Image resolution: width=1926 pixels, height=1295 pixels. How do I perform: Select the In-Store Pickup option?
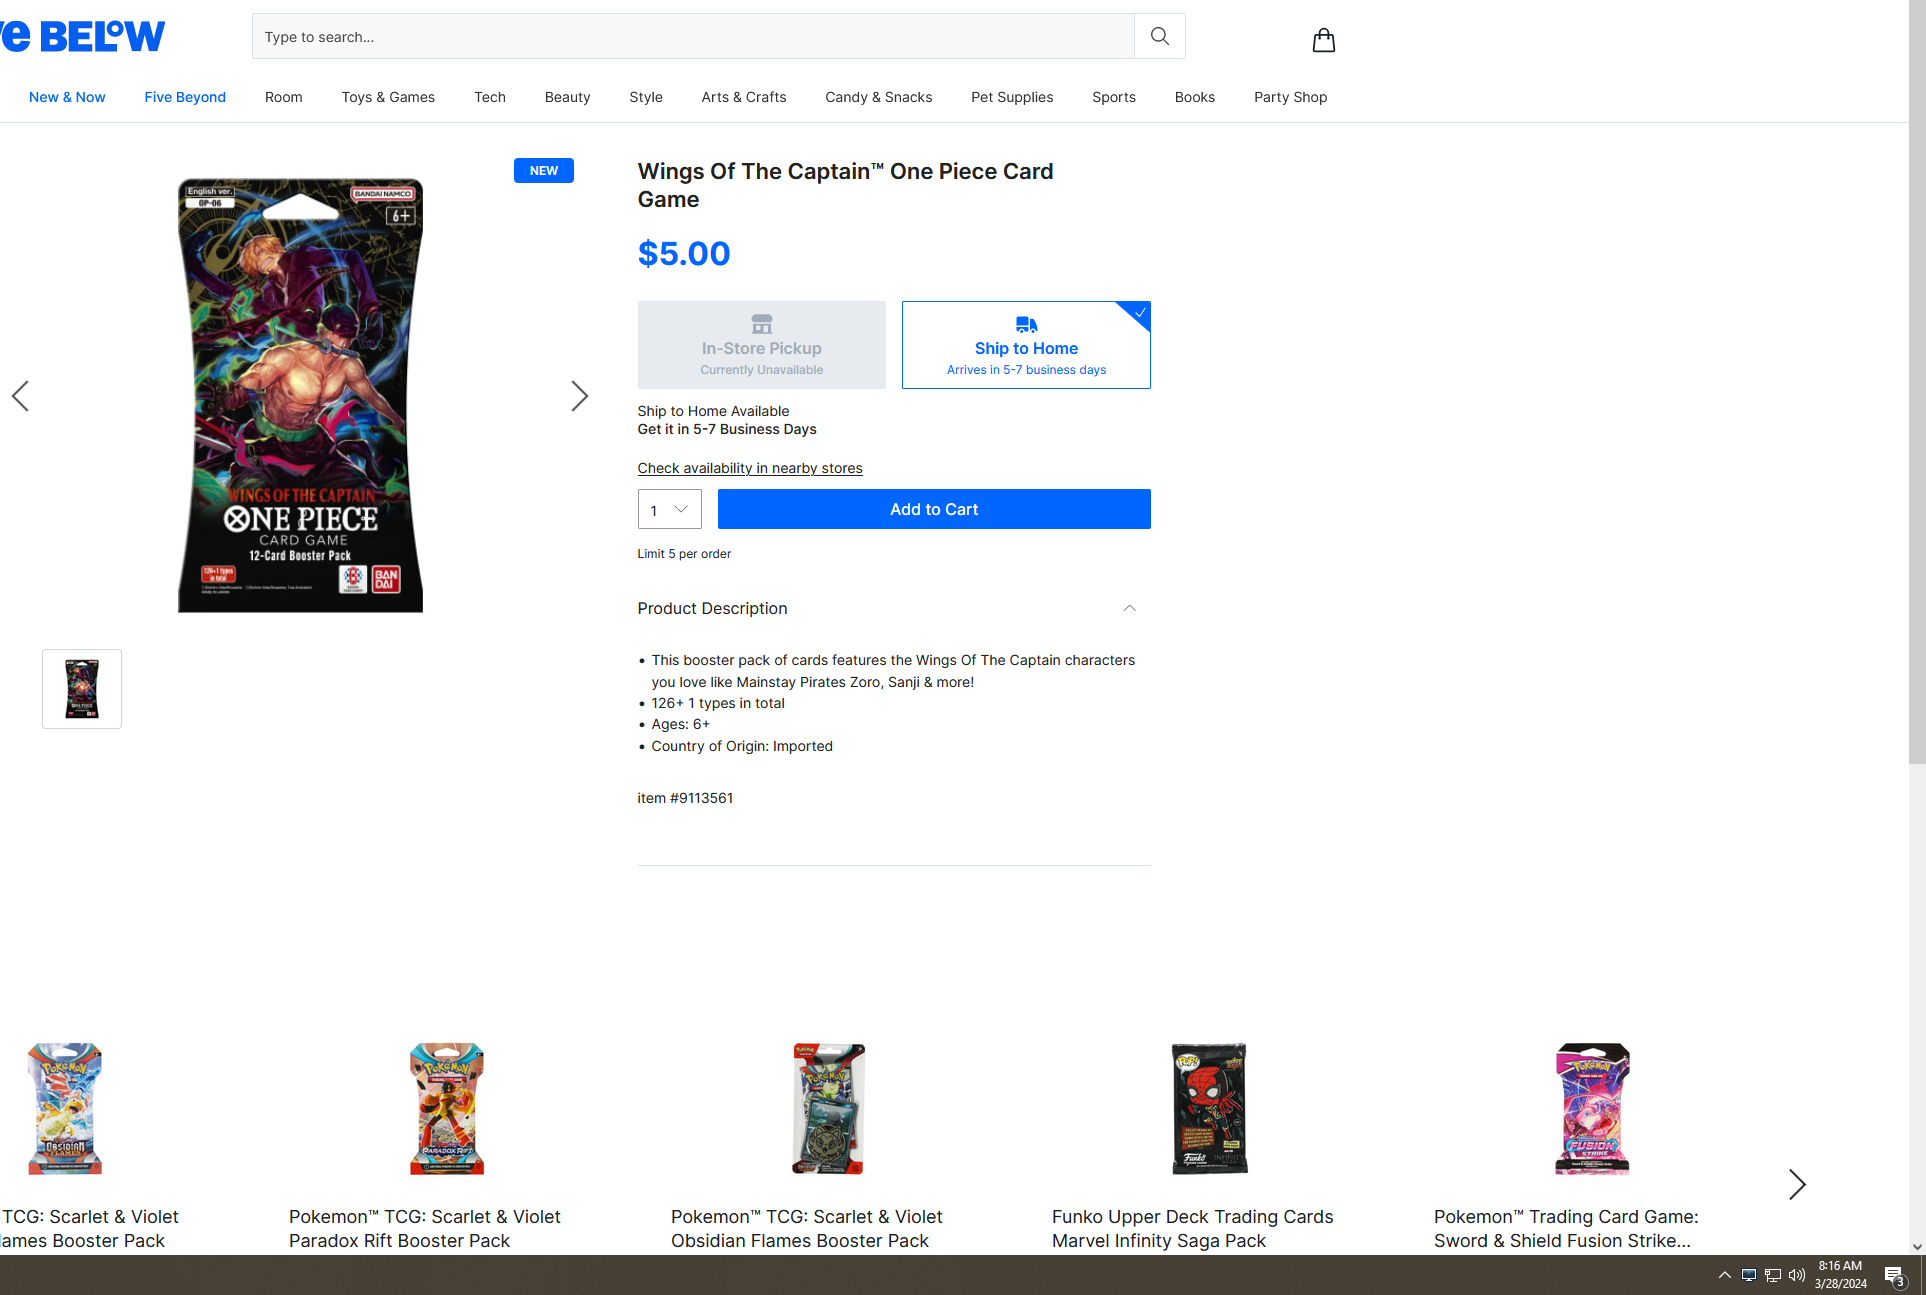pyautogui.click(x=761, y=345)
